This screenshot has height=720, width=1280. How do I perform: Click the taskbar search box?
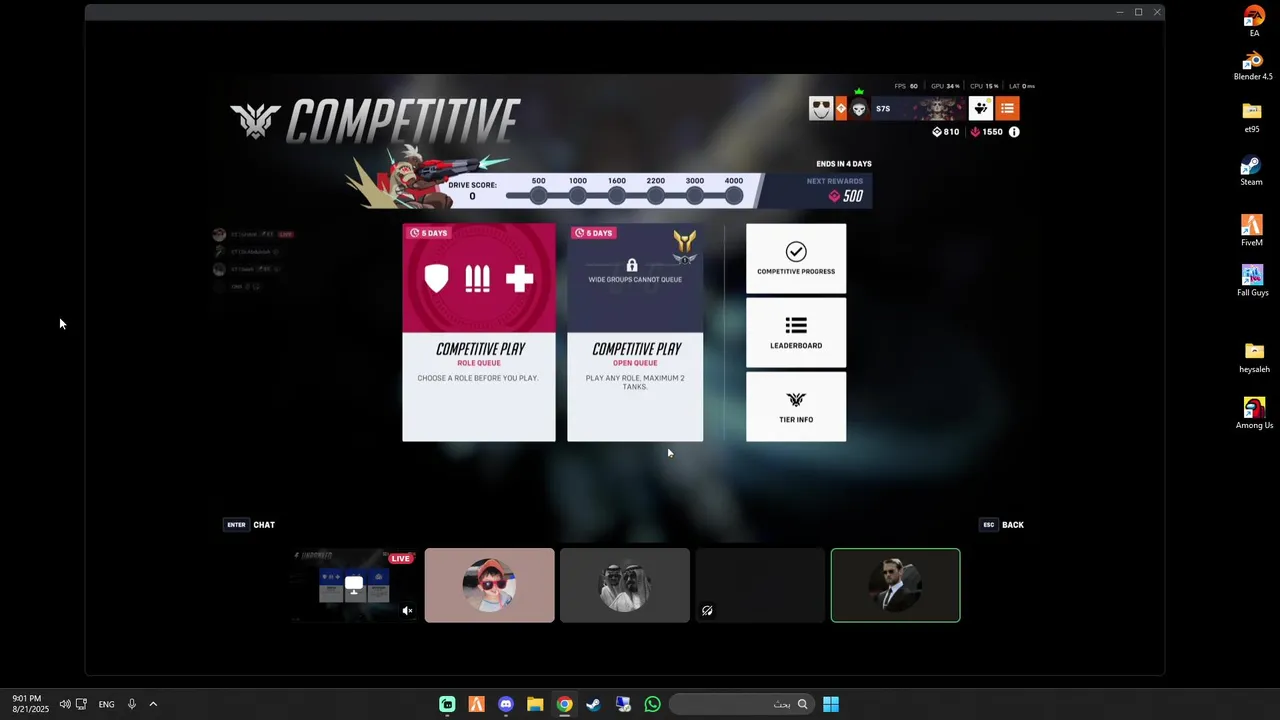tap(741, 704)
